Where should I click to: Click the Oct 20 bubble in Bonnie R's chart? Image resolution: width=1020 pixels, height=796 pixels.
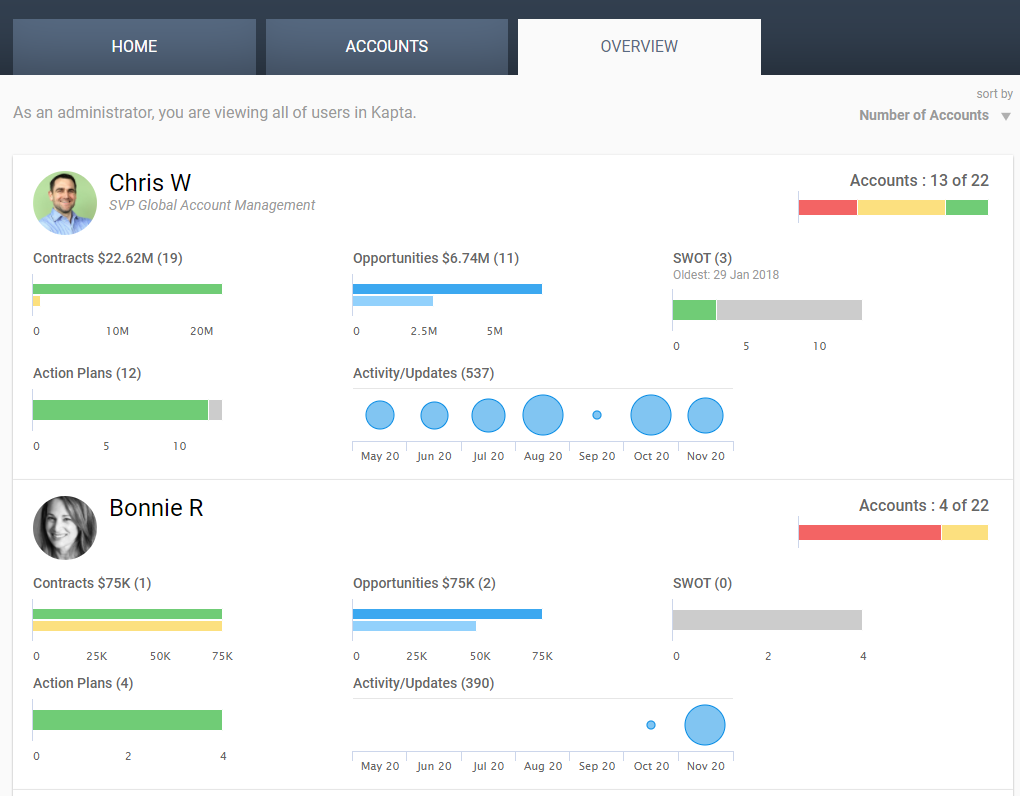(651, 724)
